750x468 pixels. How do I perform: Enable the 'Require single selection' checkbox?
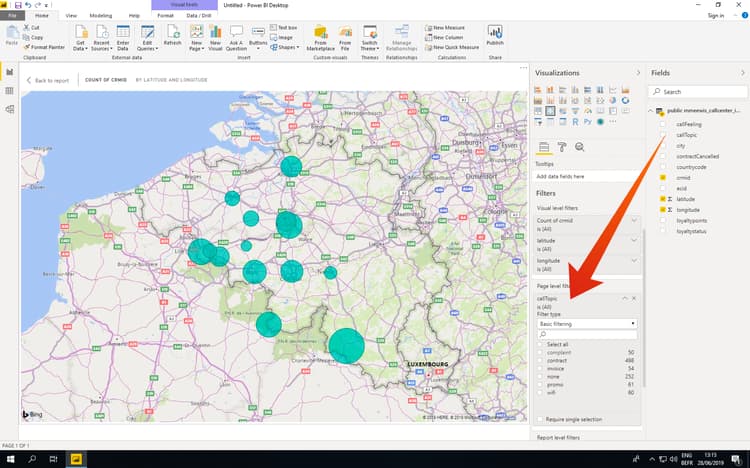point(541,419)
